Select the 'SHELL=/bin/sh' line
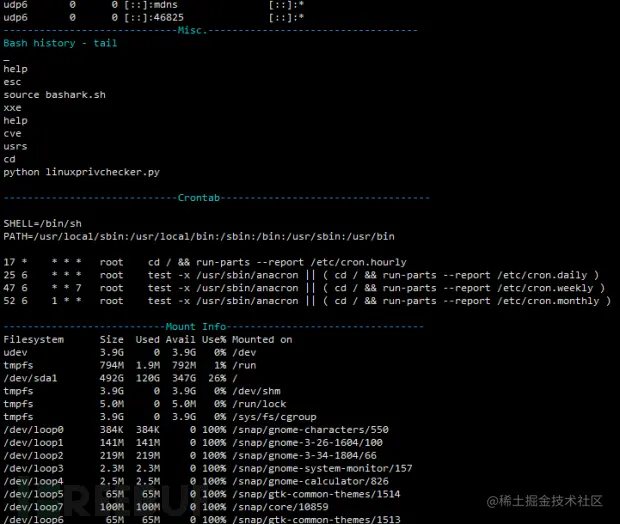The height and width of the screenshot is (525, 620). point(42,224)
